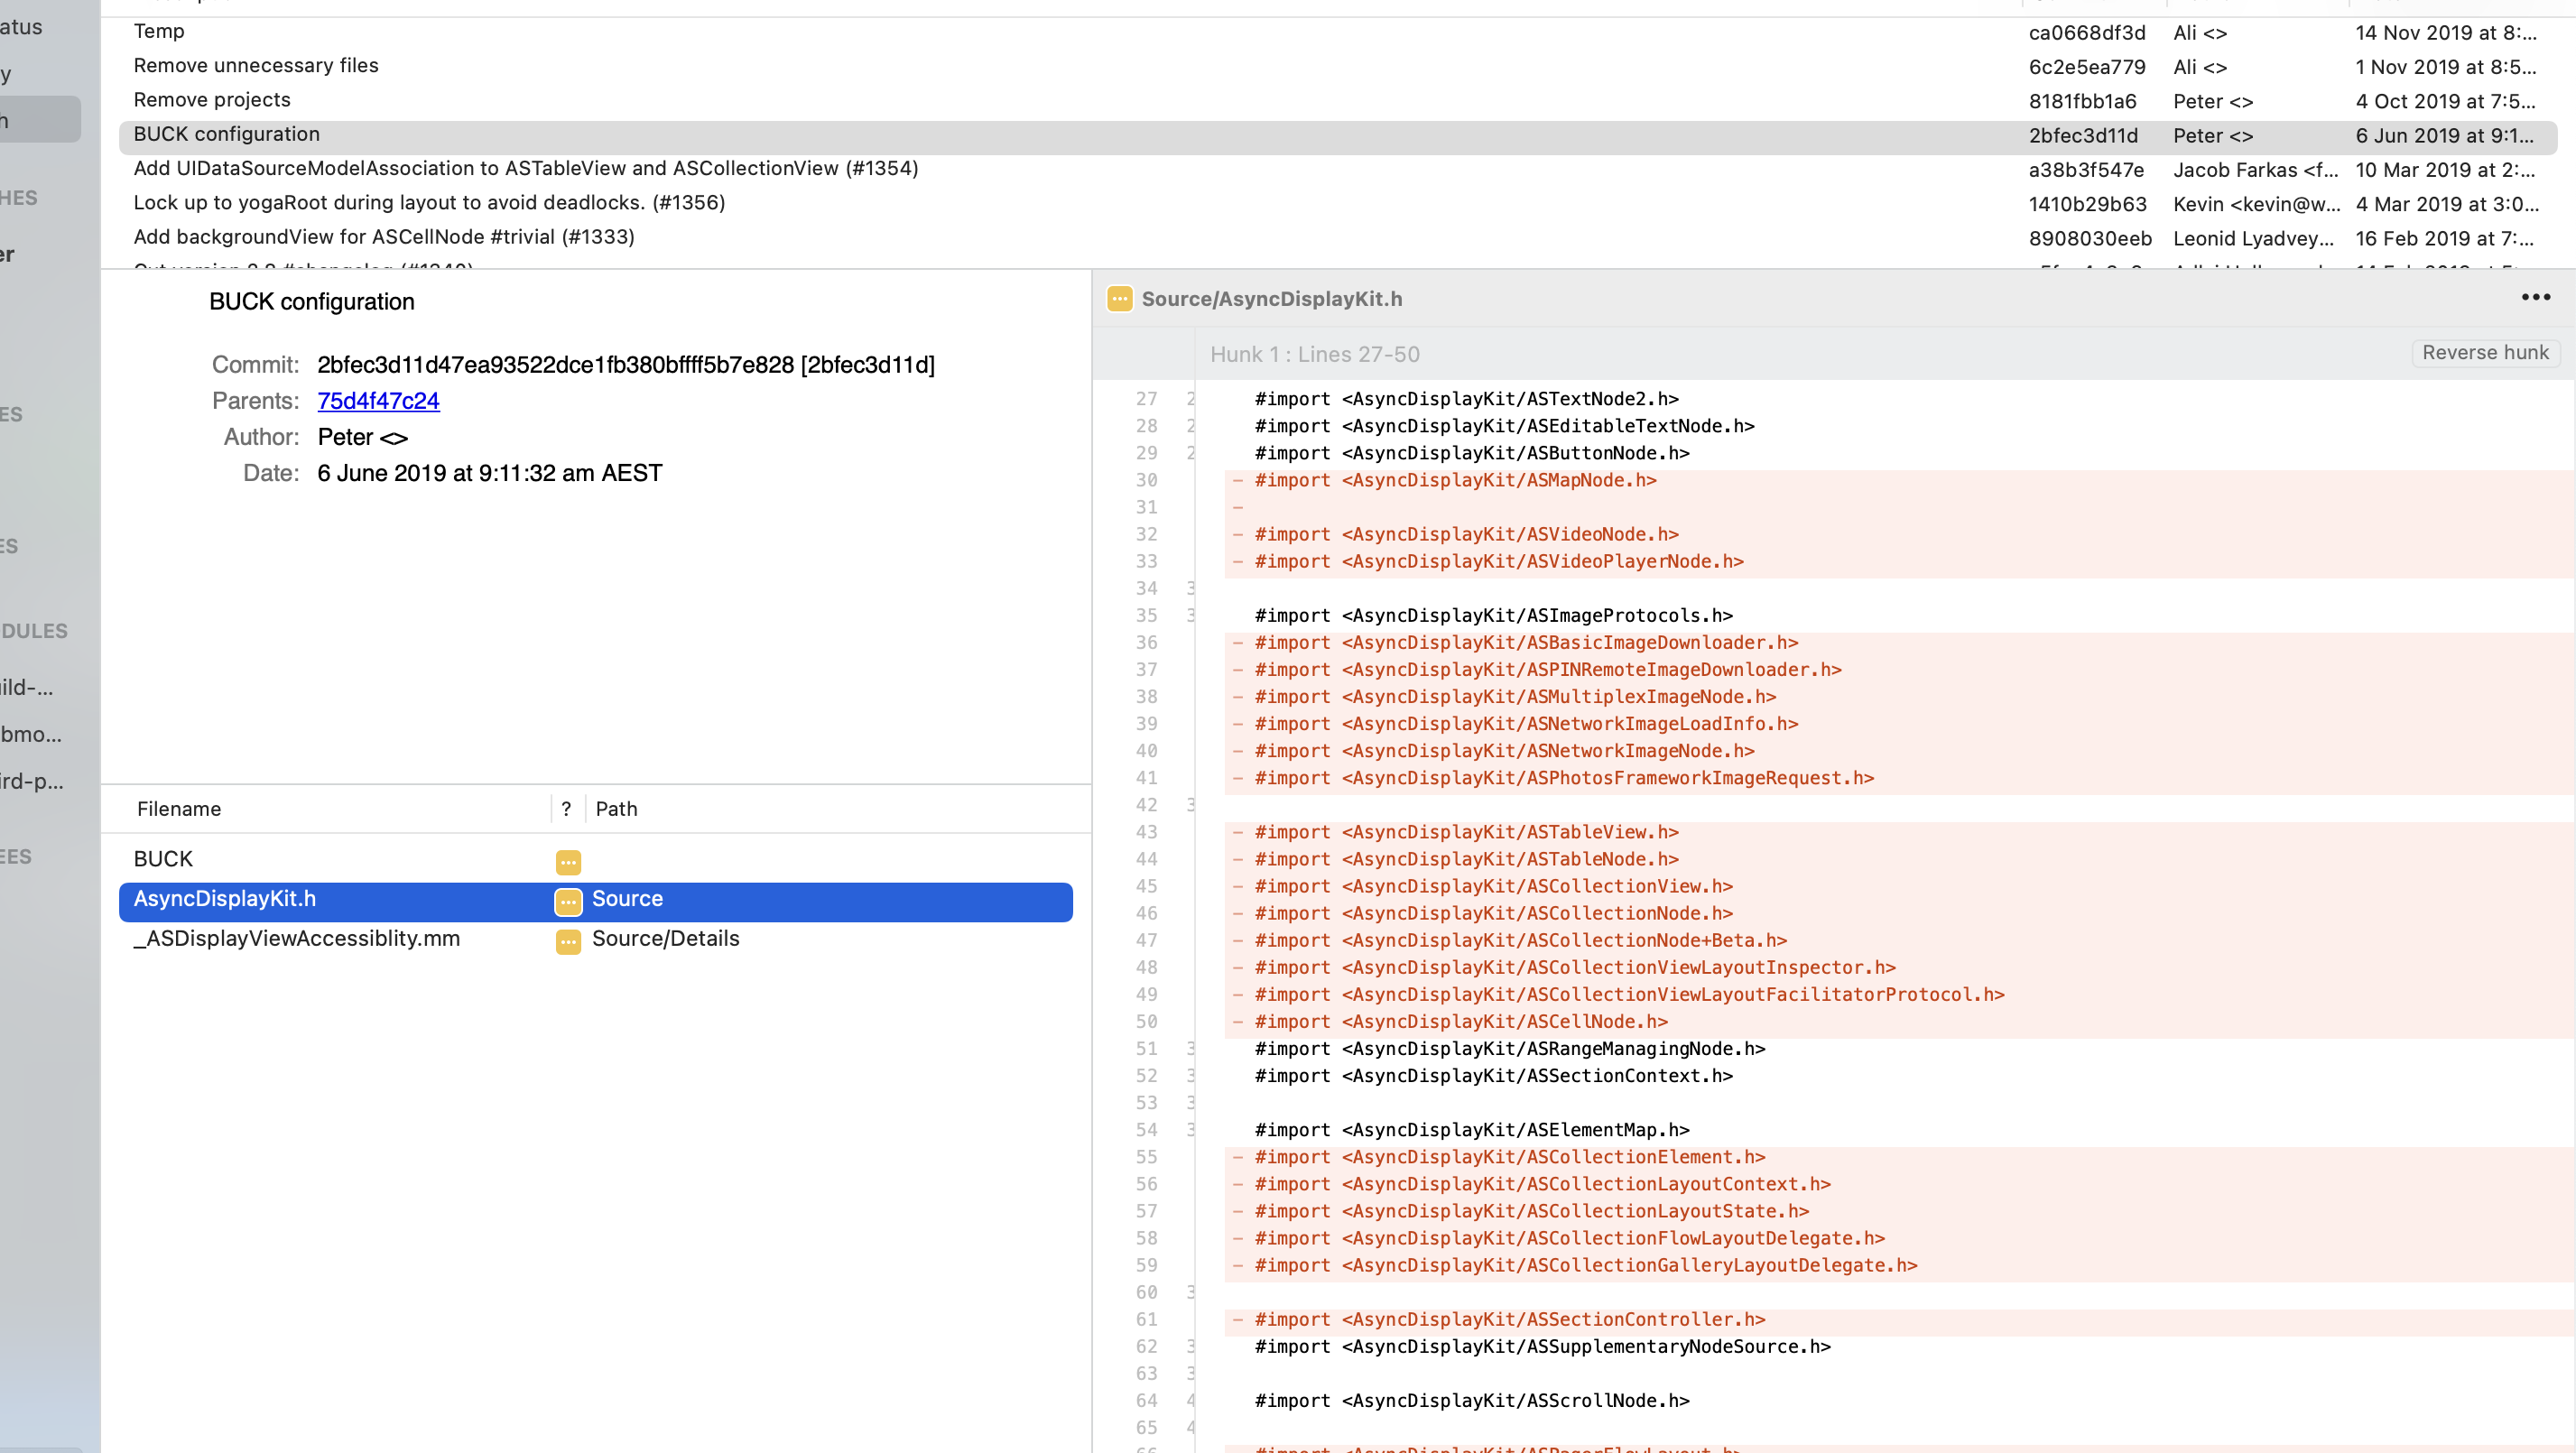Click the Reverse hunk button
This screenshot has height=1453, width=2576.
[2484, 353]
